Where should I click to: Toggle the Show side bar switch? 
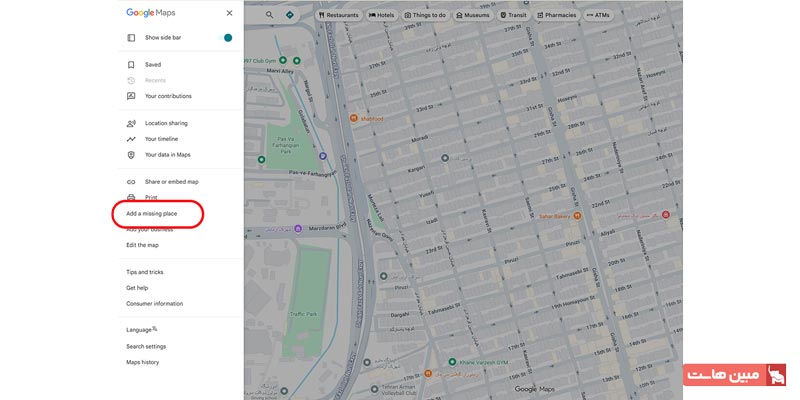pyautogui.click(x=224, y=38)
